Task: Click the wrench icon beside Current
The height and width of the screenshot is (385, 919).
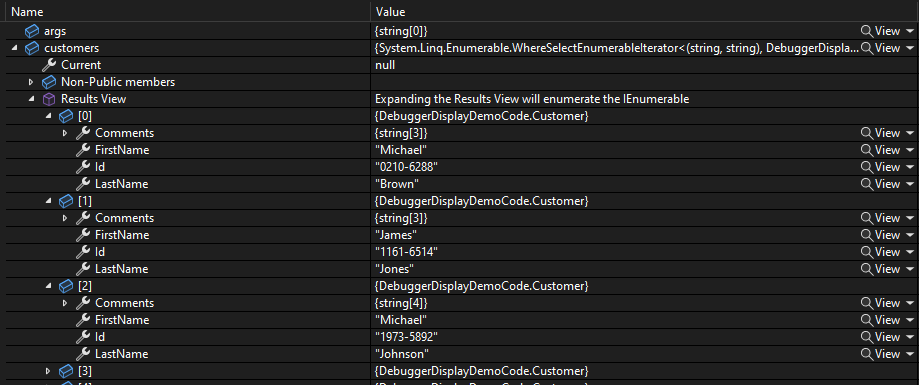Action: click(x=49, y=65)
